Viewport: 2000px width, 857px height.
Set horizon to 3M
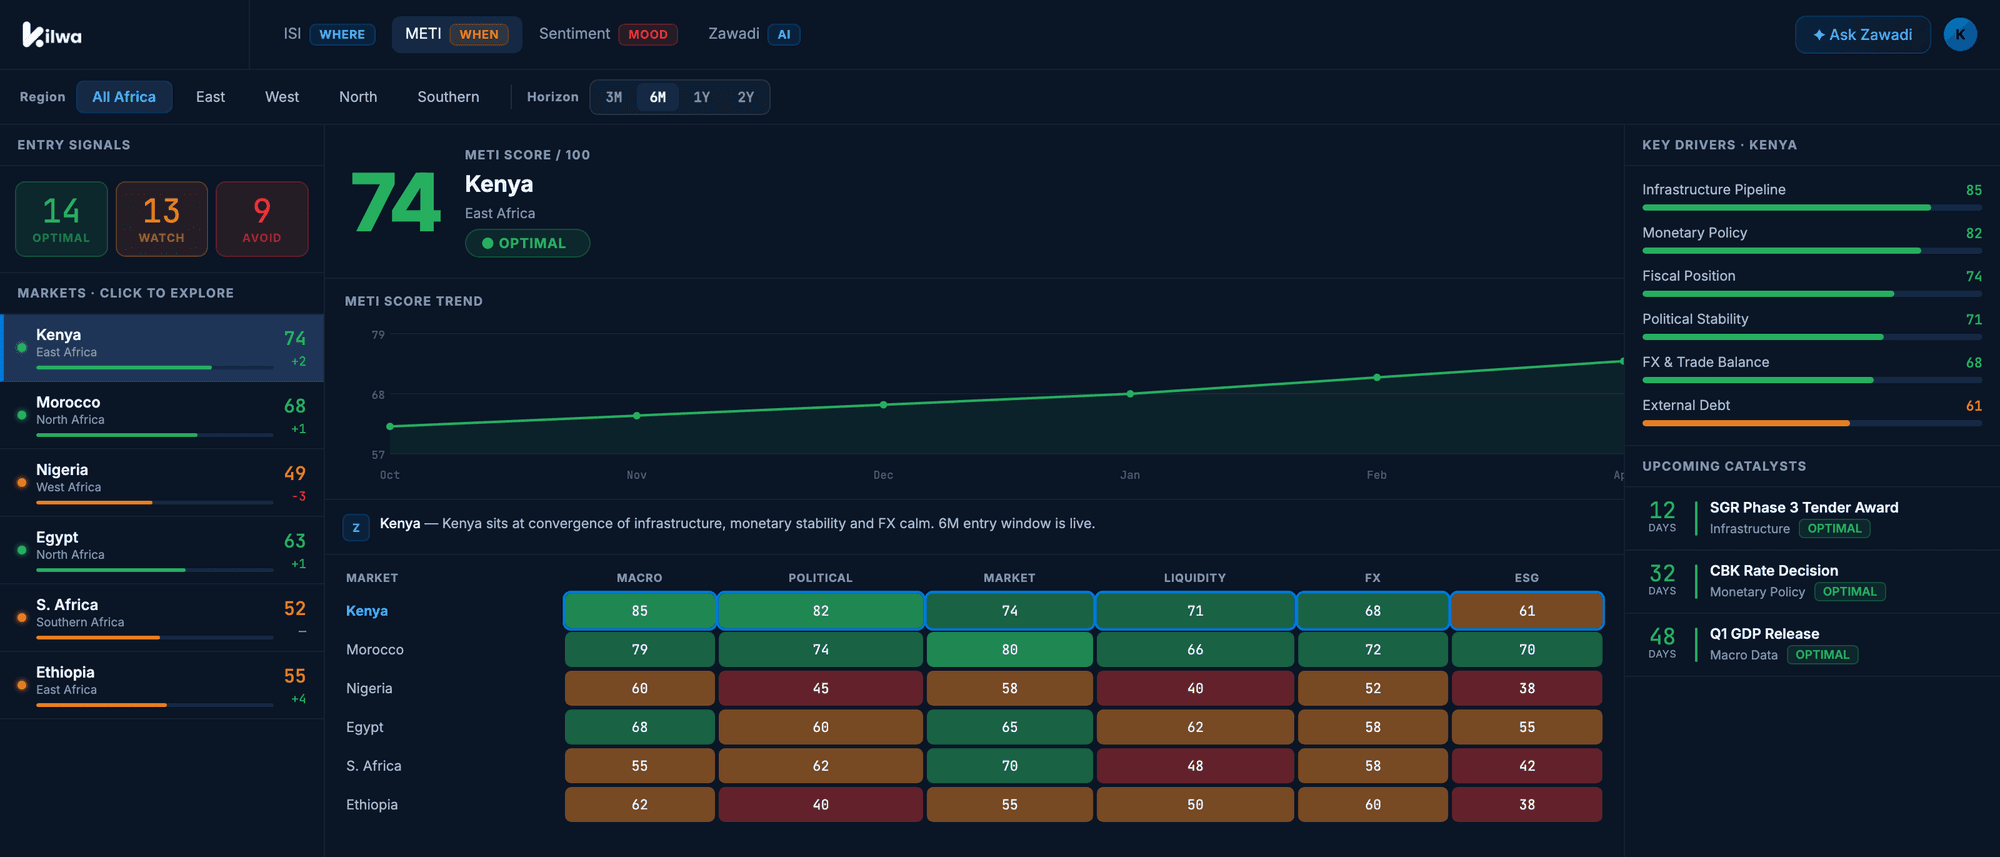coord(614,97)
